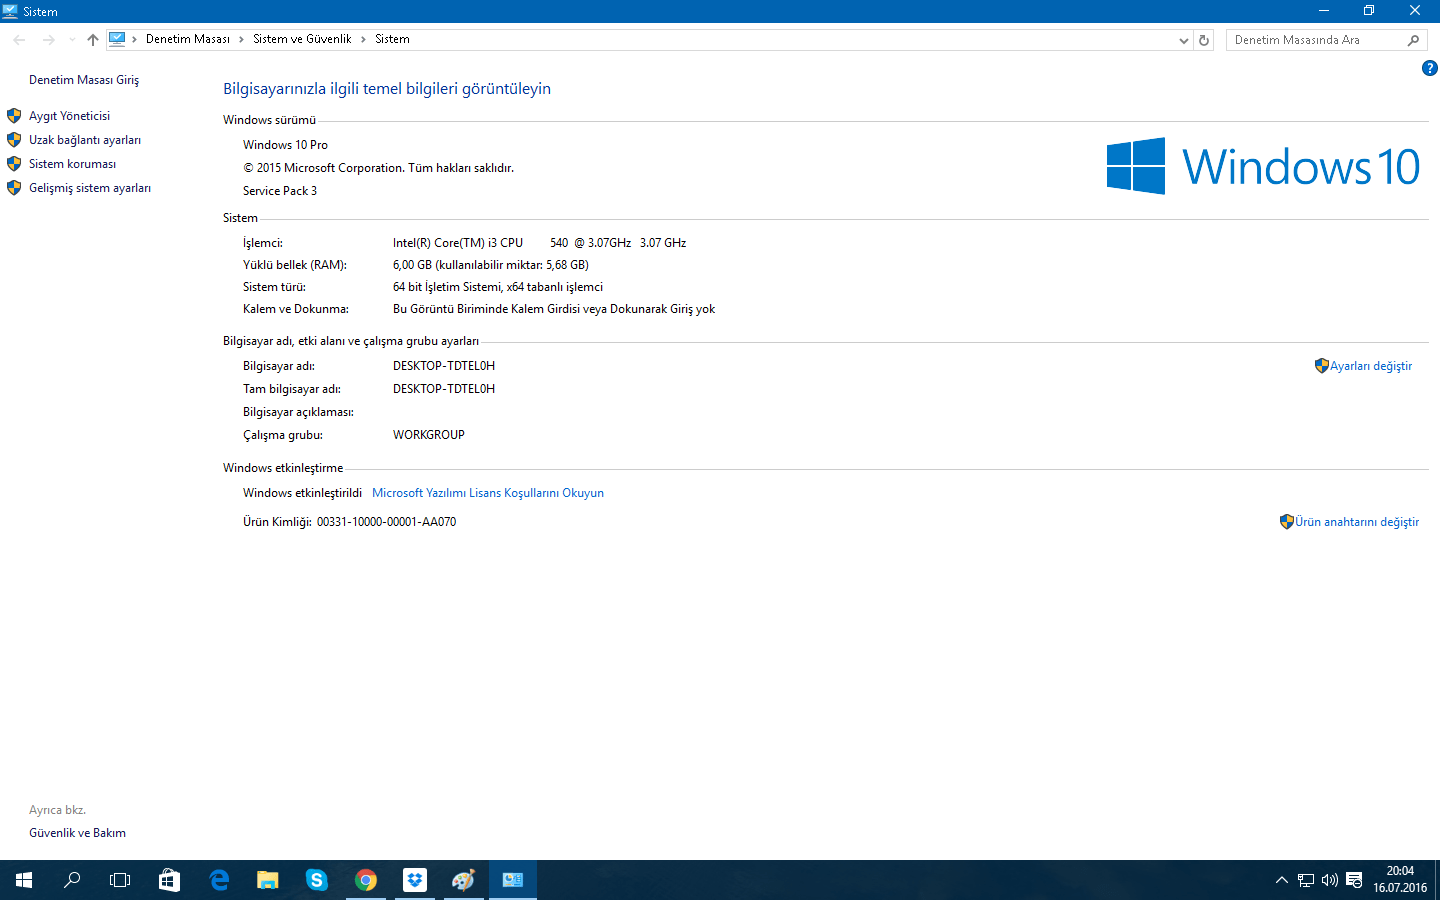Select Denetim Masası breadcrumb
1440x900 pixels.
[x=188, y=39]
